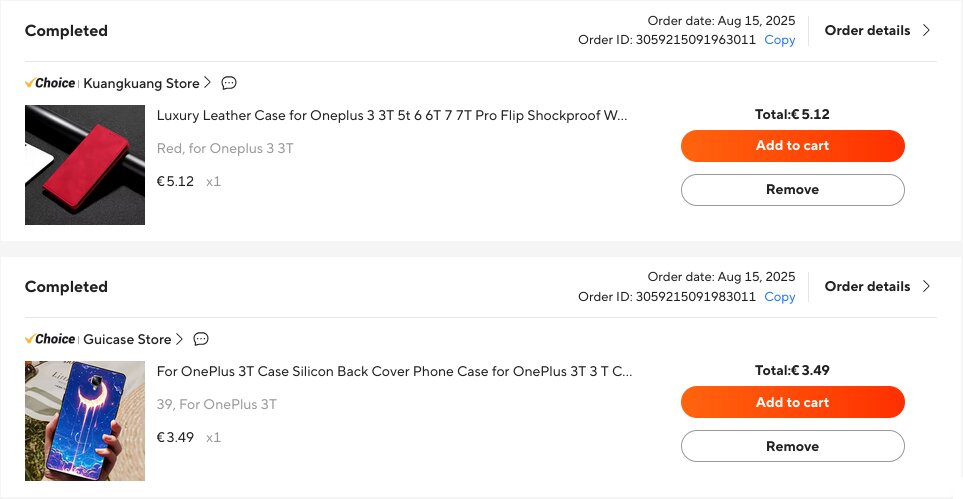This screenshot has width=963, height=499.
Task: Message the Guicase Store seller
Action: [x=201, y=339]
